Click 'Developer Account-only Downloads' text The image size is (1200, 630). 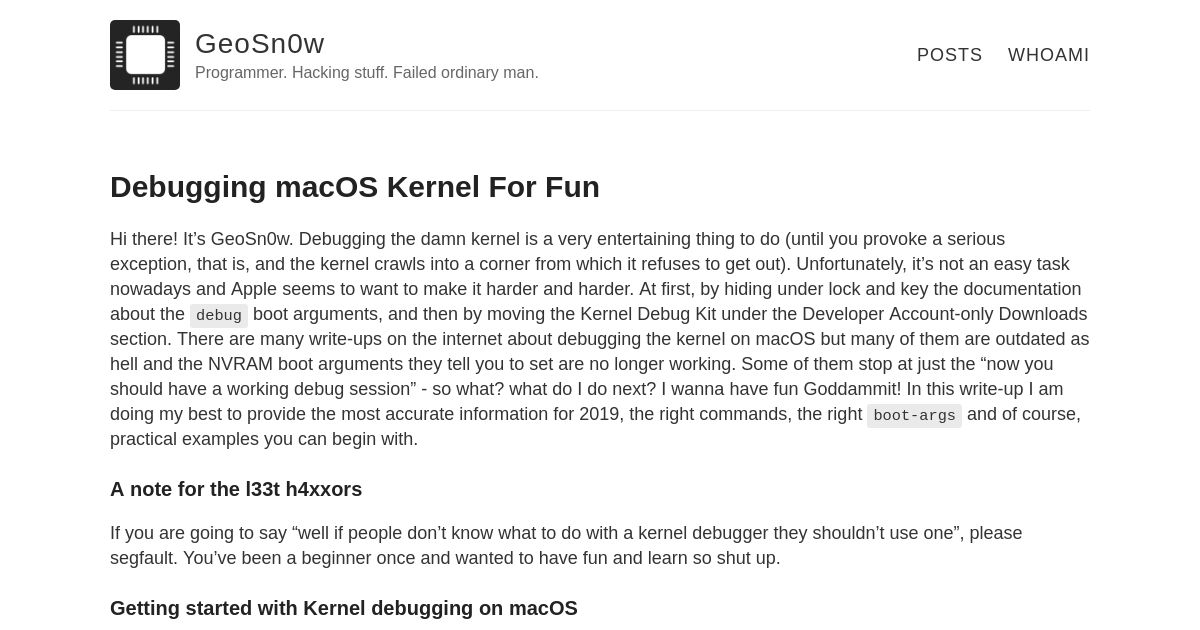pos(945,314)
